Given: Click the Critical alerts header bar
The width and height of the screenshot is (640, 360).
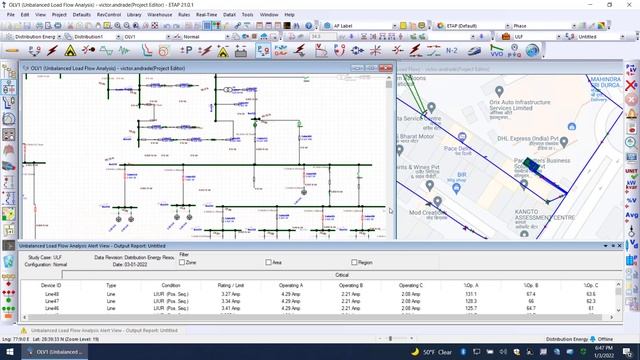Looking at the screenshot, I should point(342,275).
